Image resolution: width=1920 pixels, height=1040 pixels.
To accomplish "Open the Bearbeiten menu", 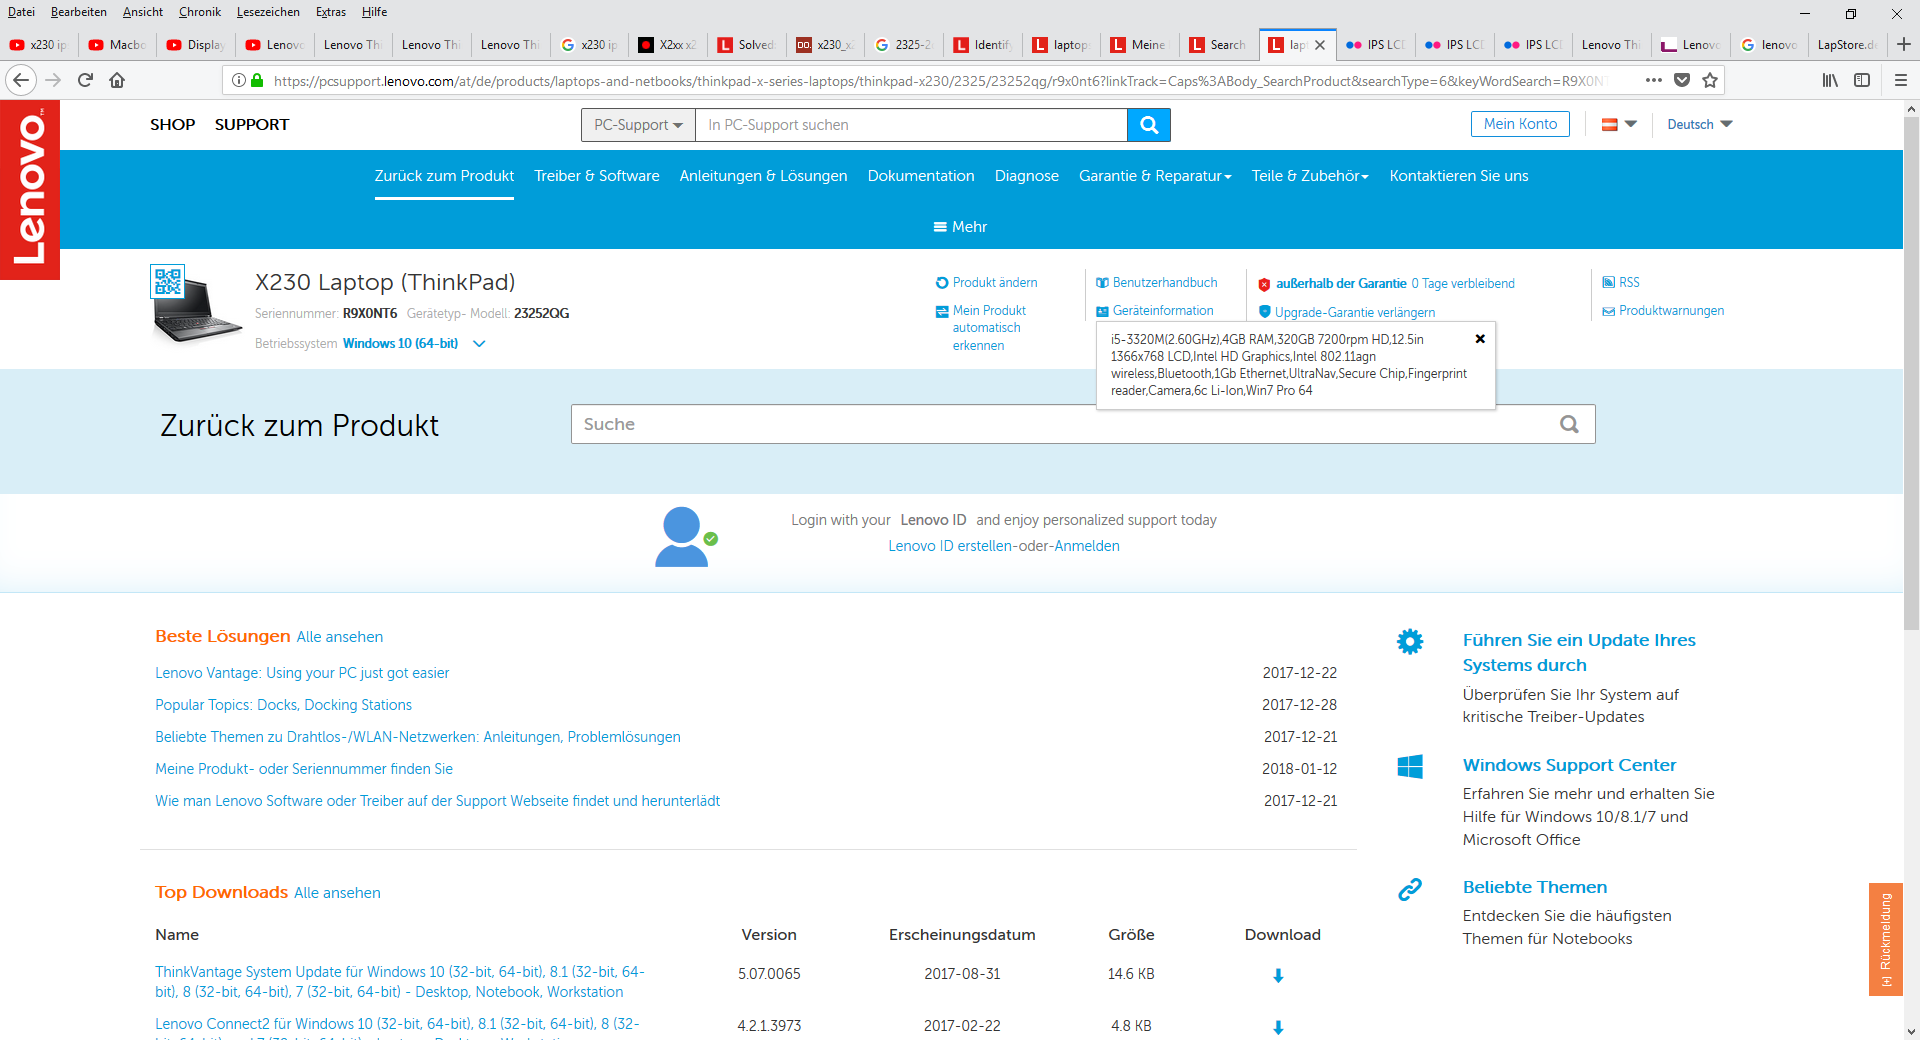I will point(79,12).
